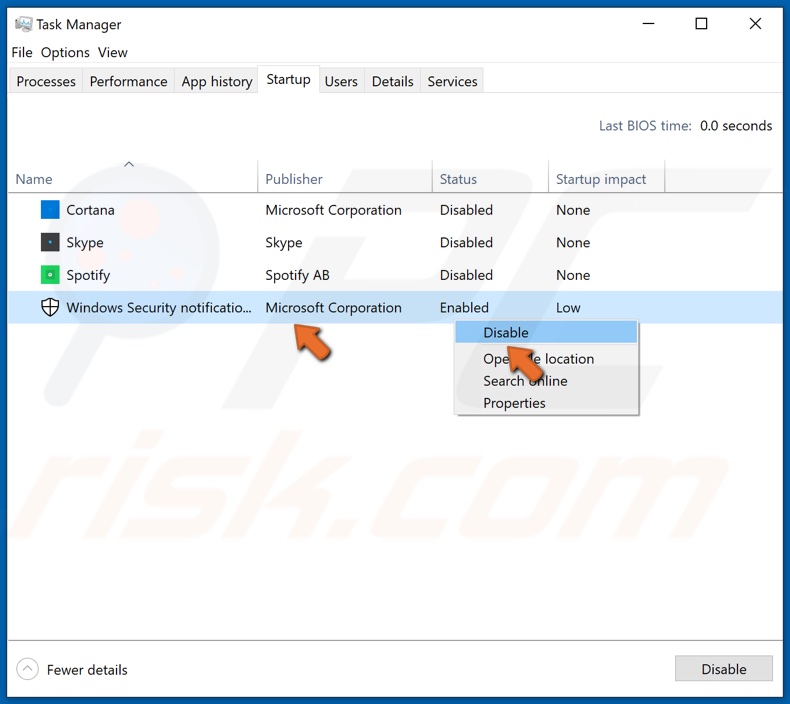Viewport: 790px width, 704px height.
Task: Choose Search online in context menu
Action: click(546, 381)
